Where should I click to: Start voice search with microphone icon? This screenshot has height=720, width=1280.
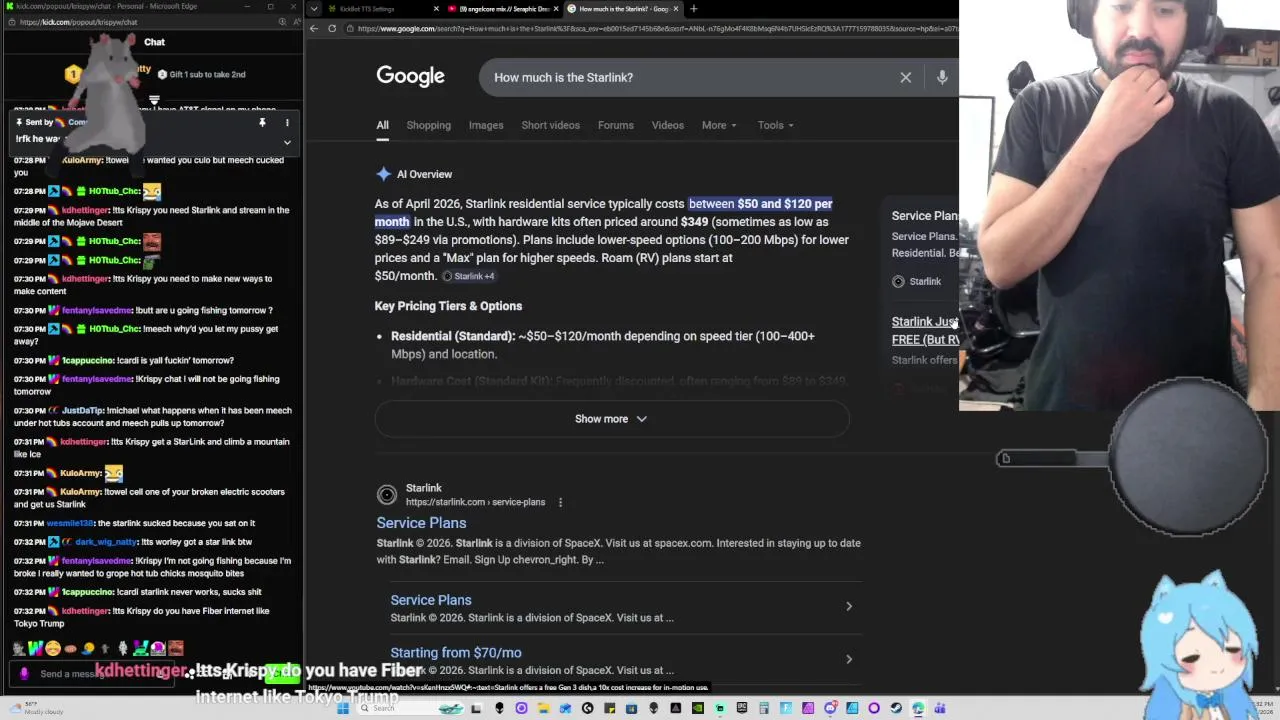(x=942, y=77)
